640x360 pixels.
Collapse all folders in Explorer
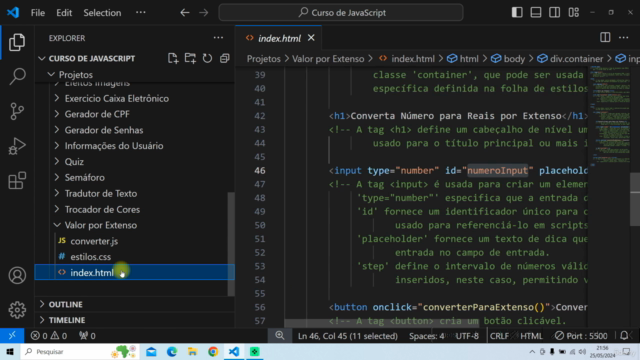224,58
